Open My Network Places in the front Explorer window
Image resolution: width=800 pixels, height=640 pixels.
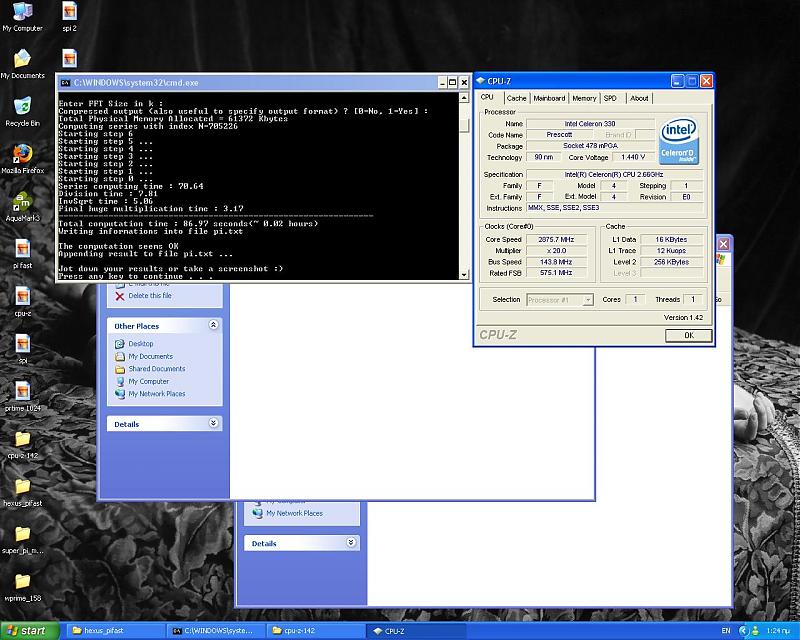[x=157, y=393]
